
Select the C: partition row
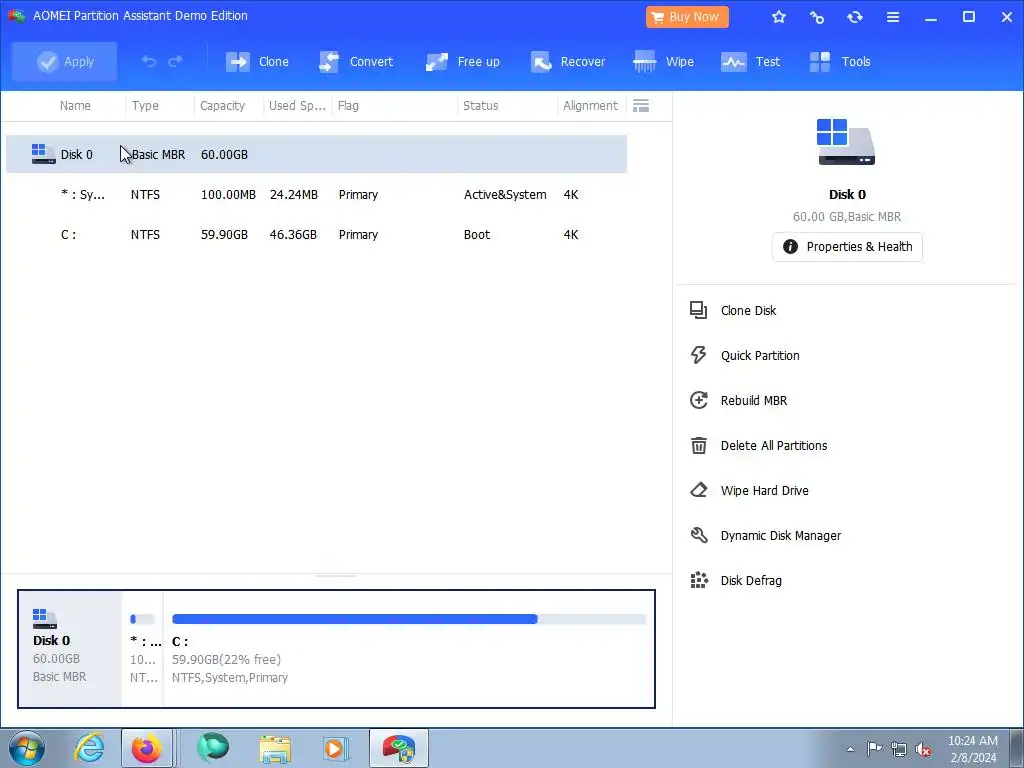click(316, 234)
